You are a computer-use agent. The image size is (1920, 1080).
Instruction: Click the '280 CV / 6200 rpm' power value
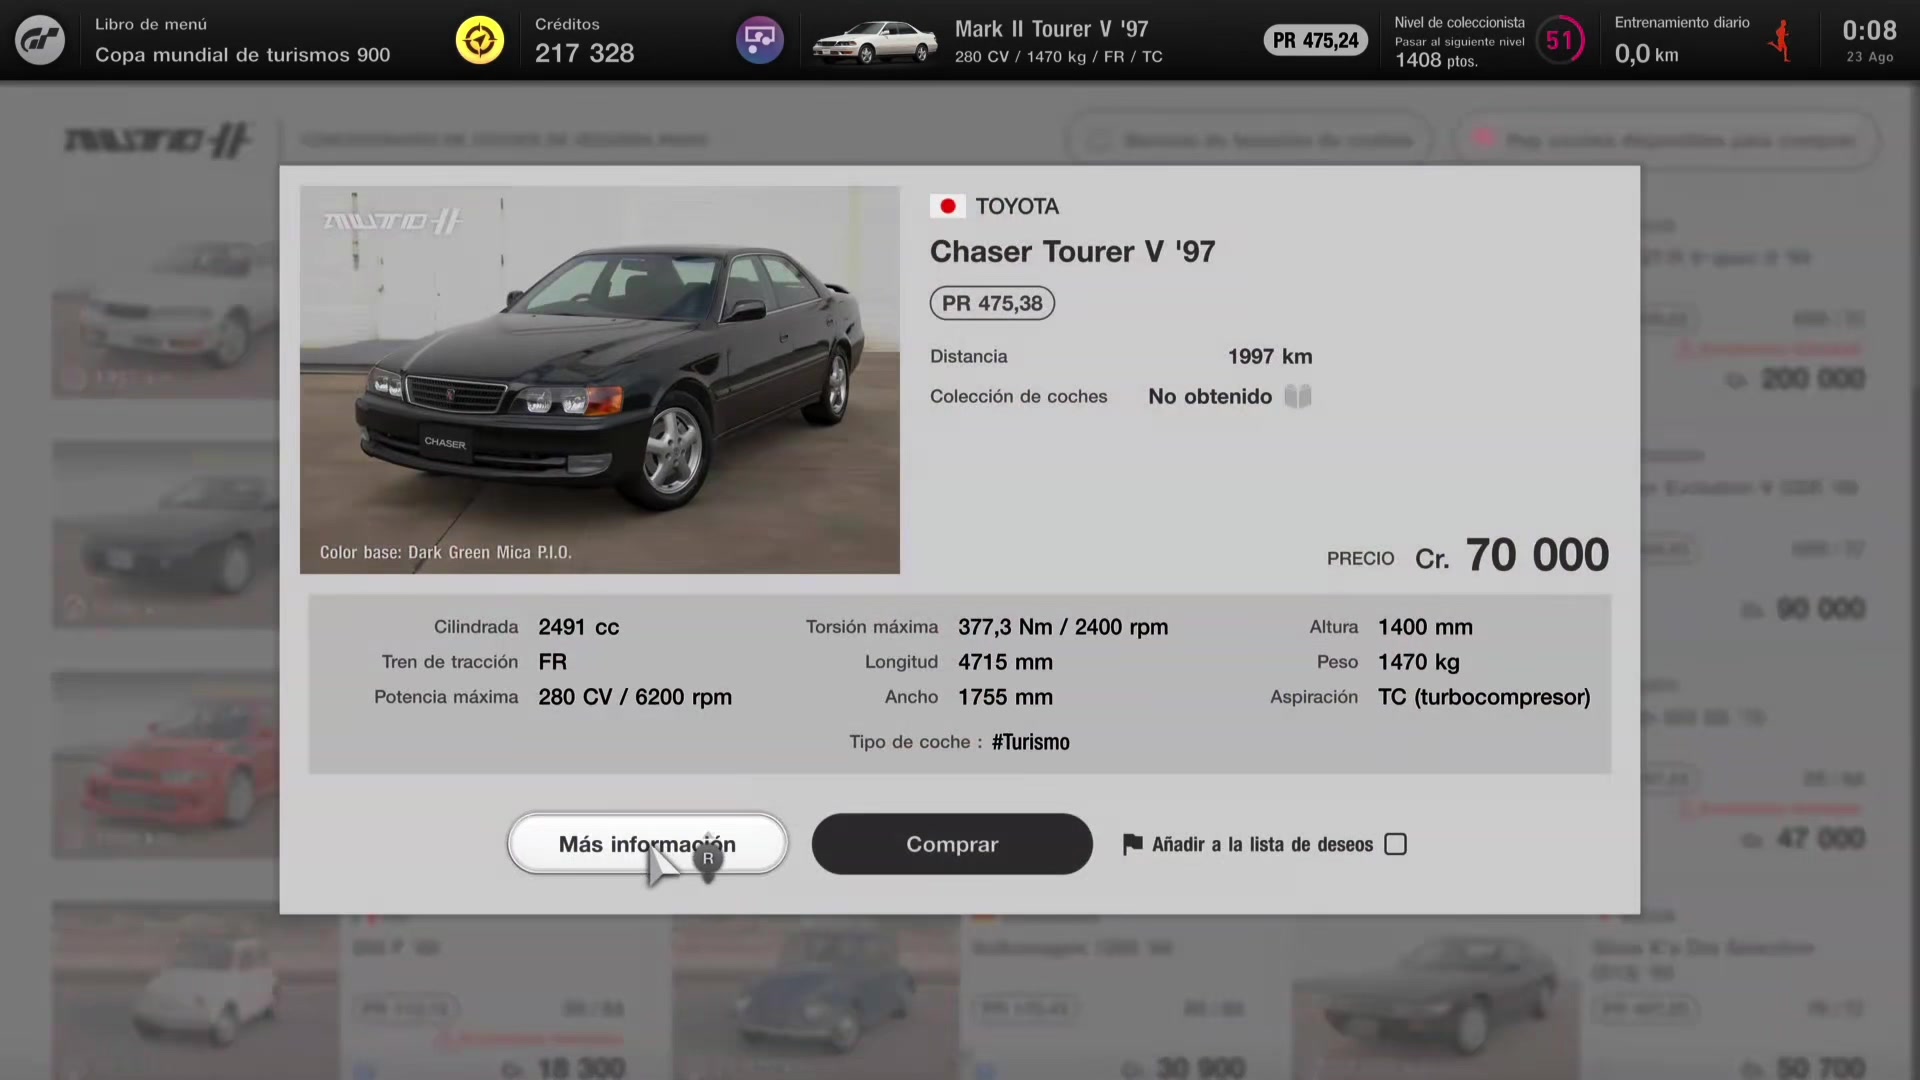click(635, 697)
